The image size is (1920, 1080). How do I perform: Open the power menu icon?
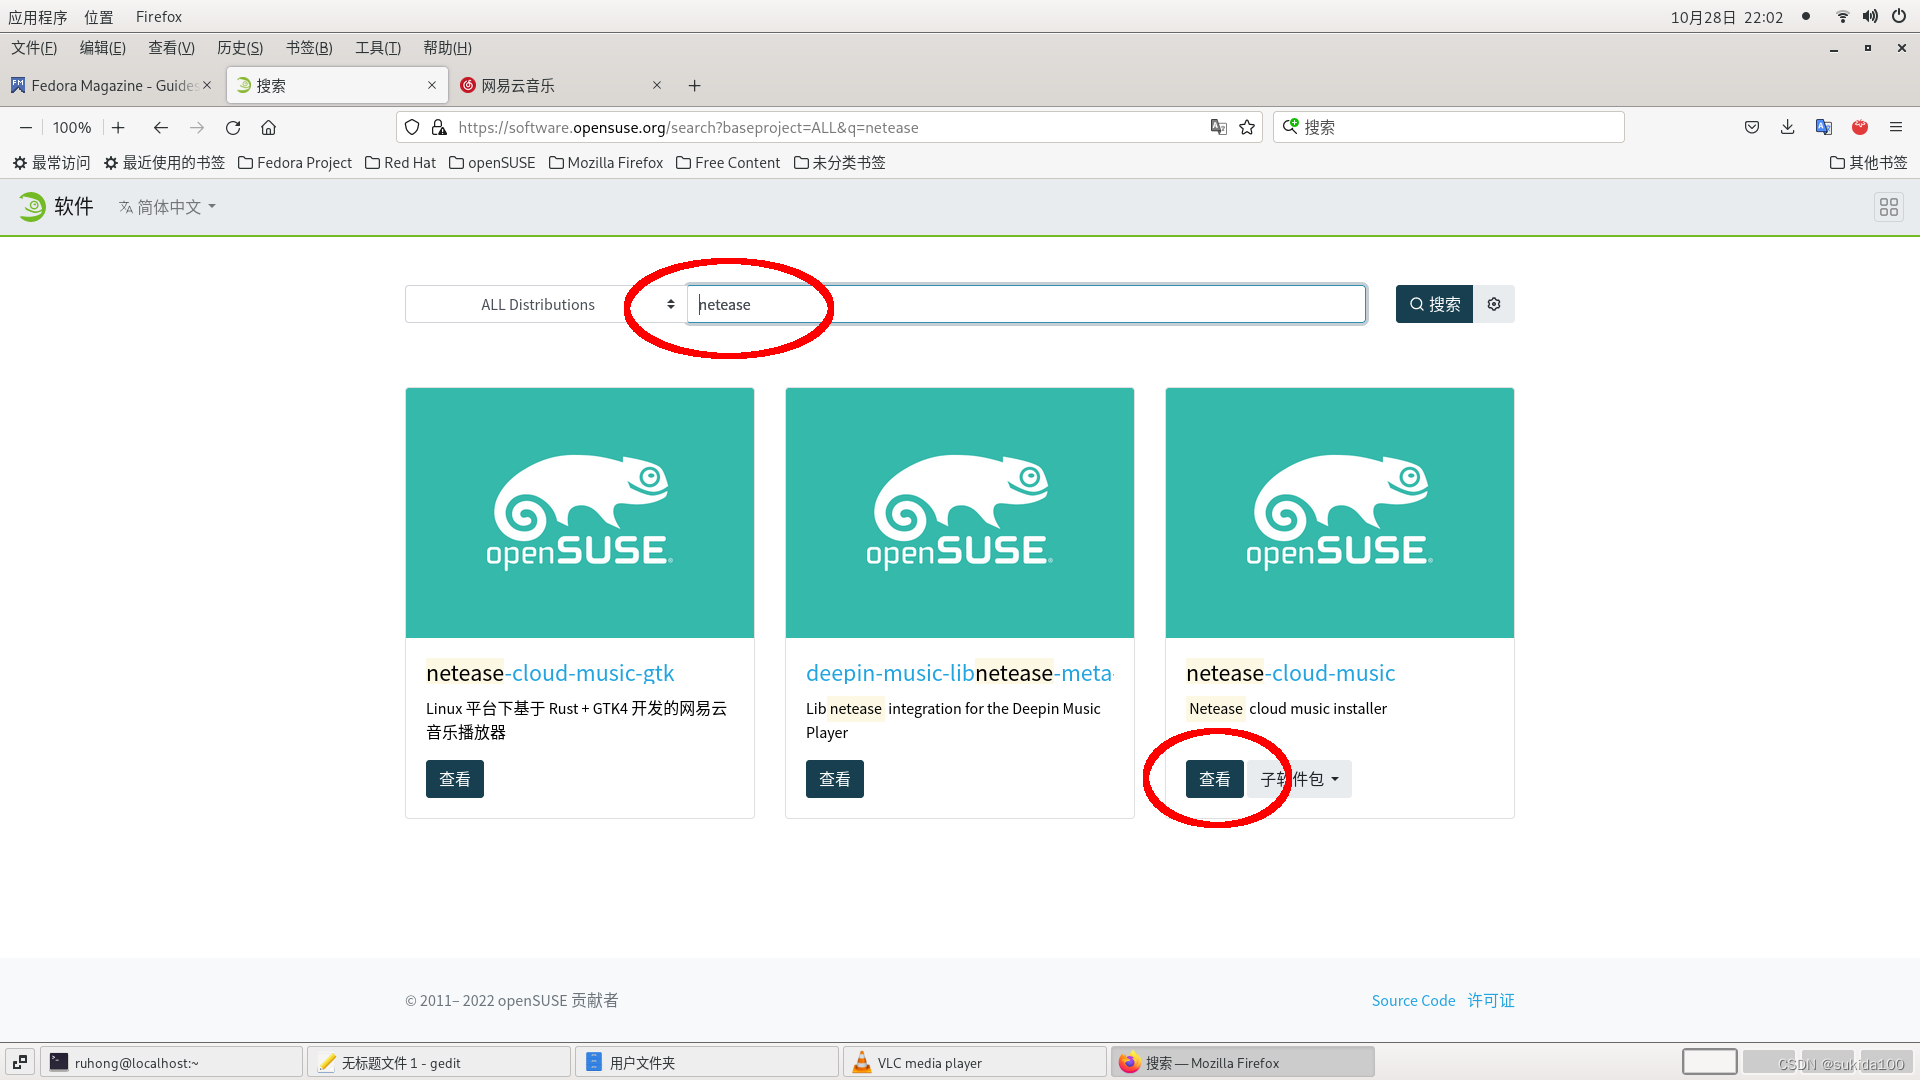(x=1898, y=16)
